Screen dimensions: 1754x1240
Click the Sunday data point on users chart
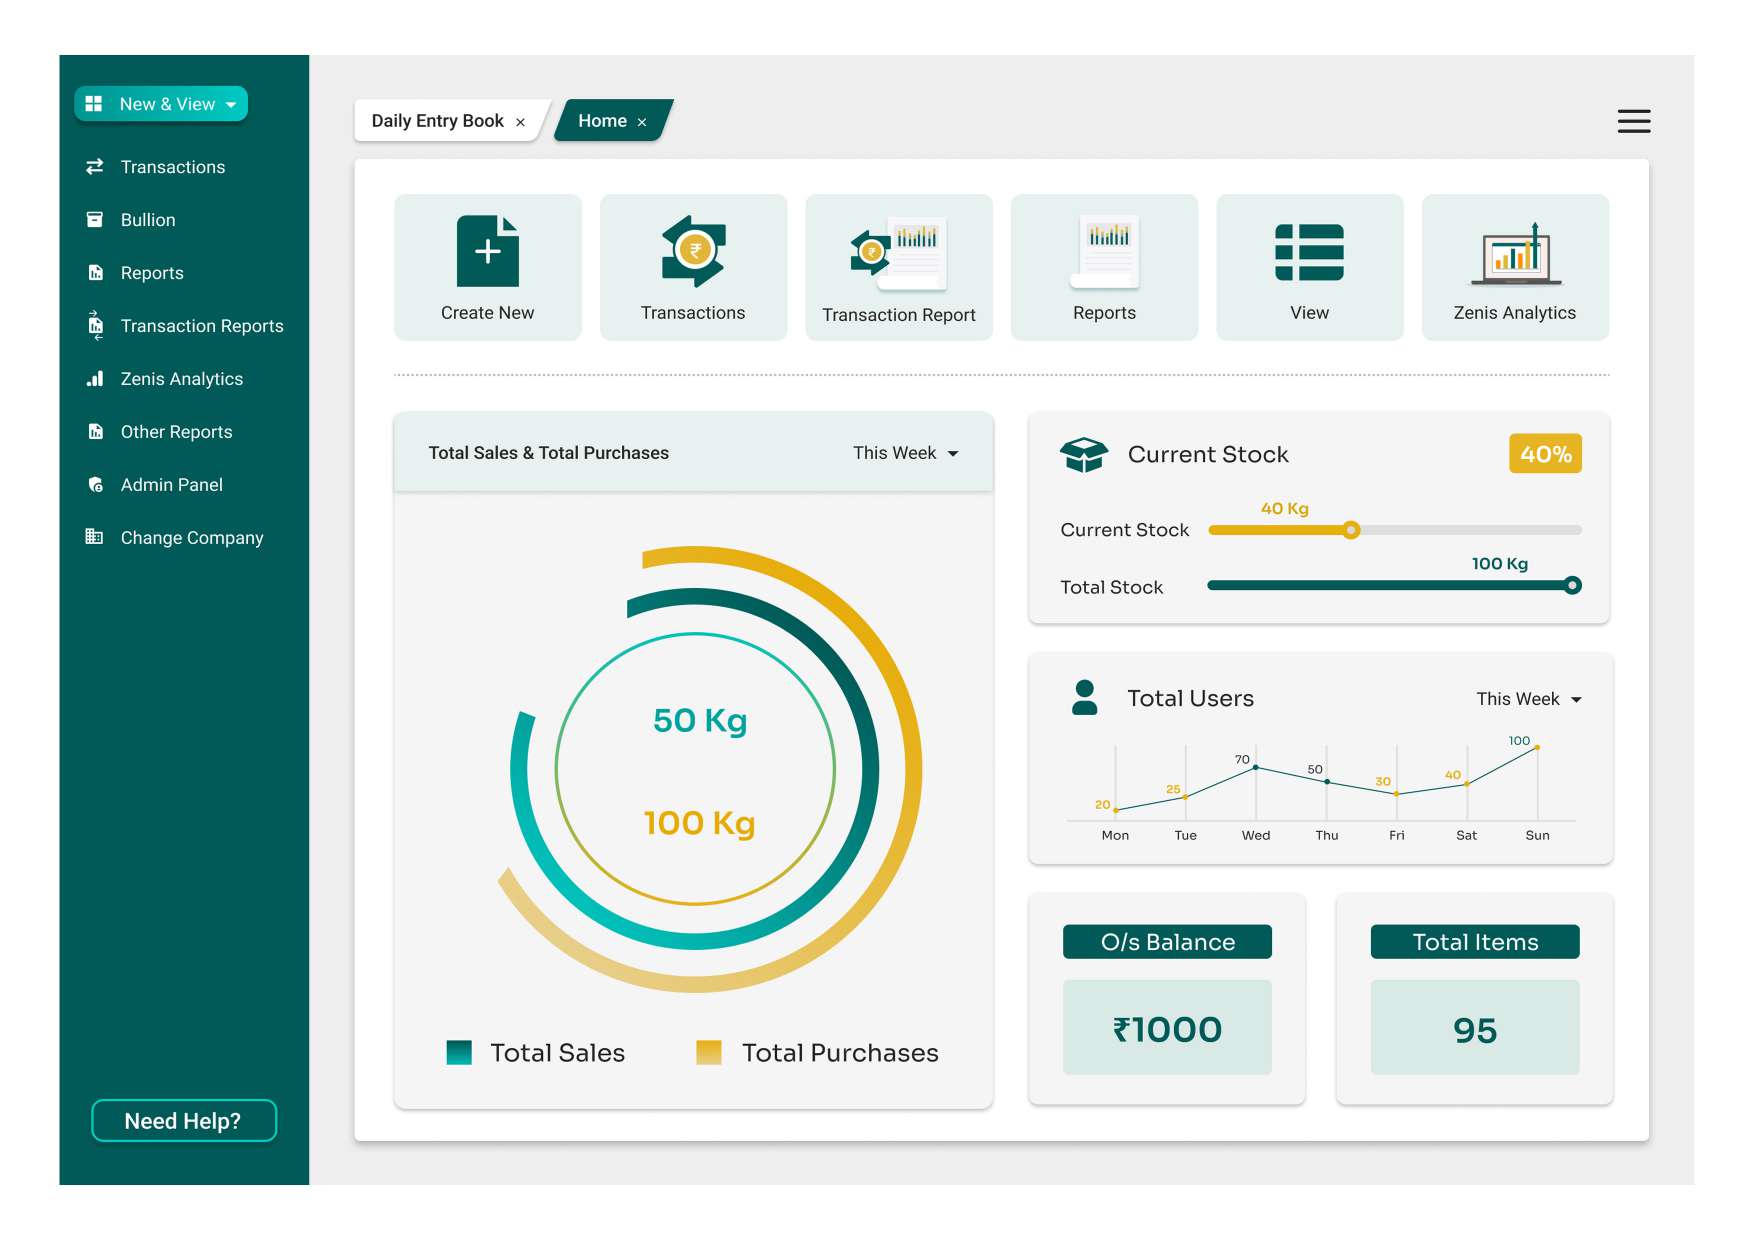[1537, 747]
